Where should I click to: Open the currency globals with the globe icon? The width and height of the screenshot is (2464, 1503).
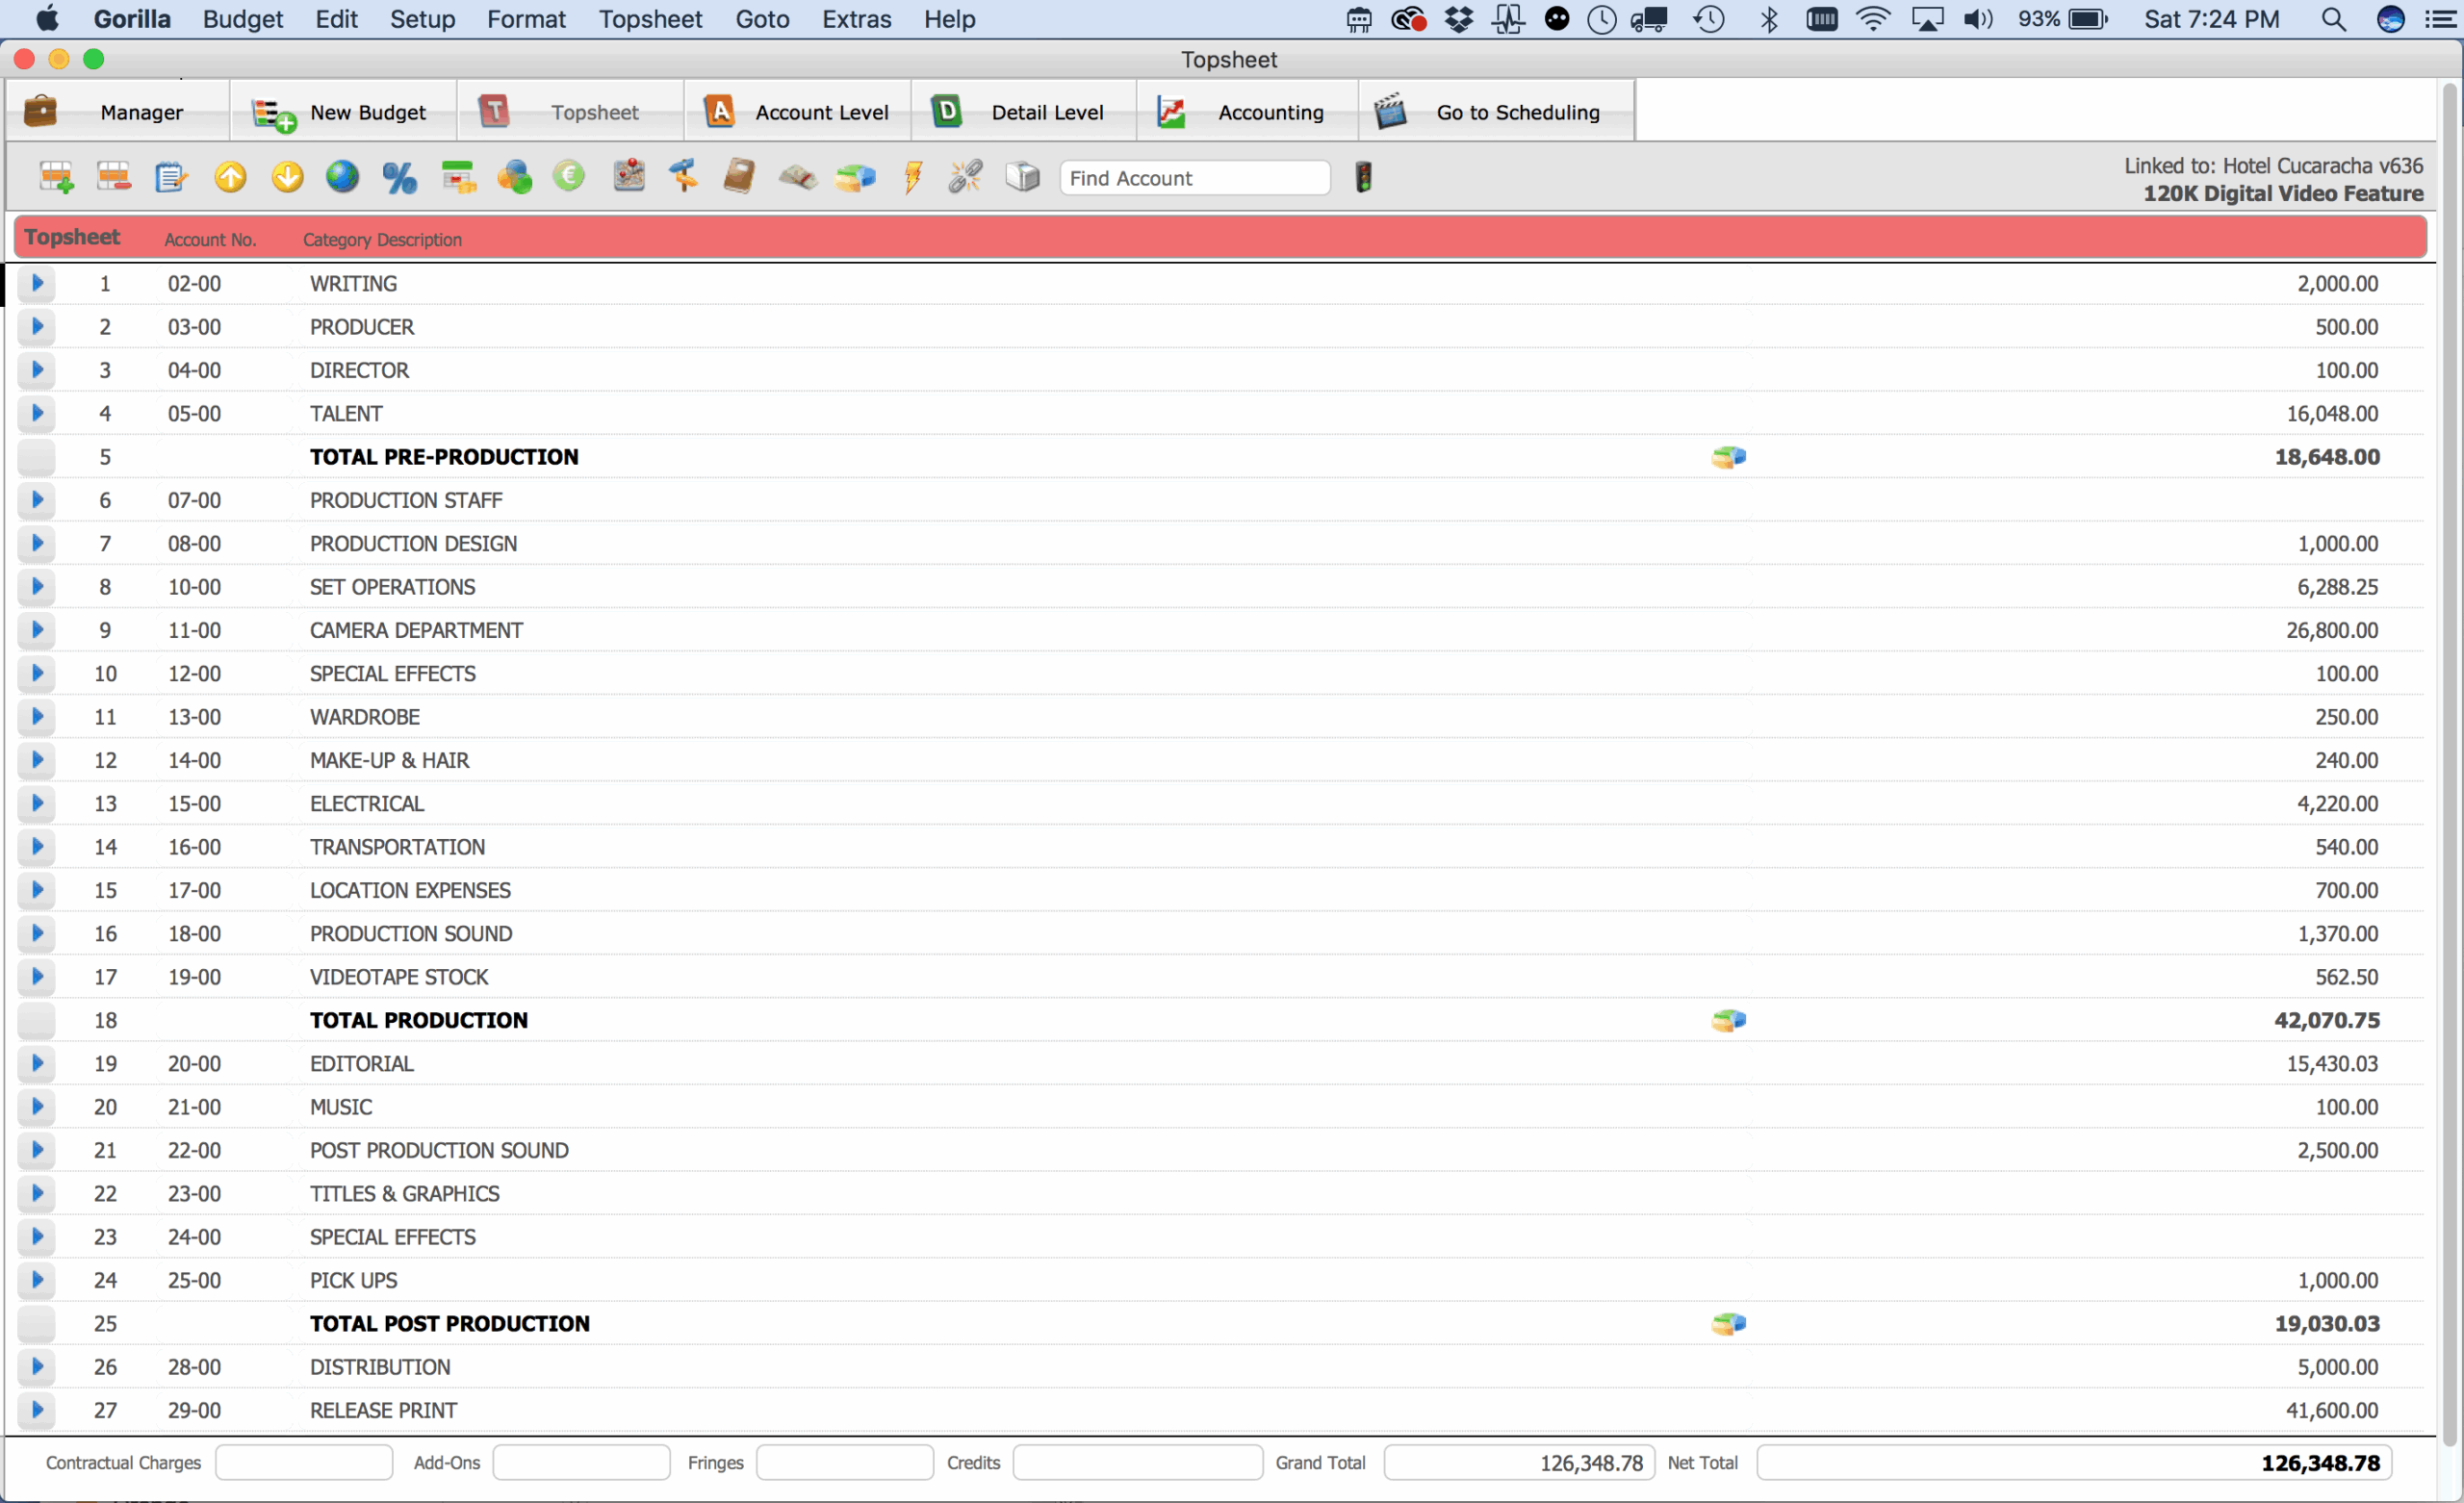(x=342, y=177)
